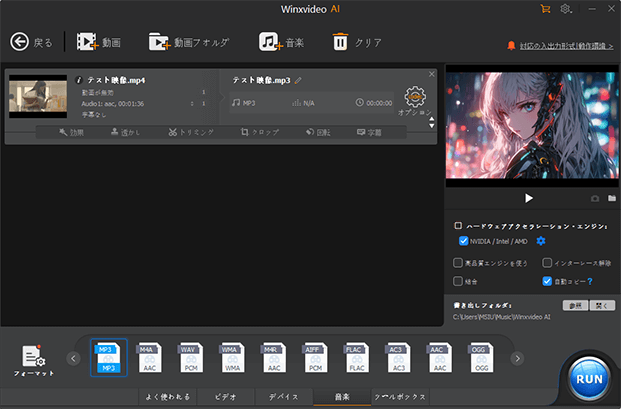Switch to ビデオ tab
The image size is (621, 409).
(226, 397)
